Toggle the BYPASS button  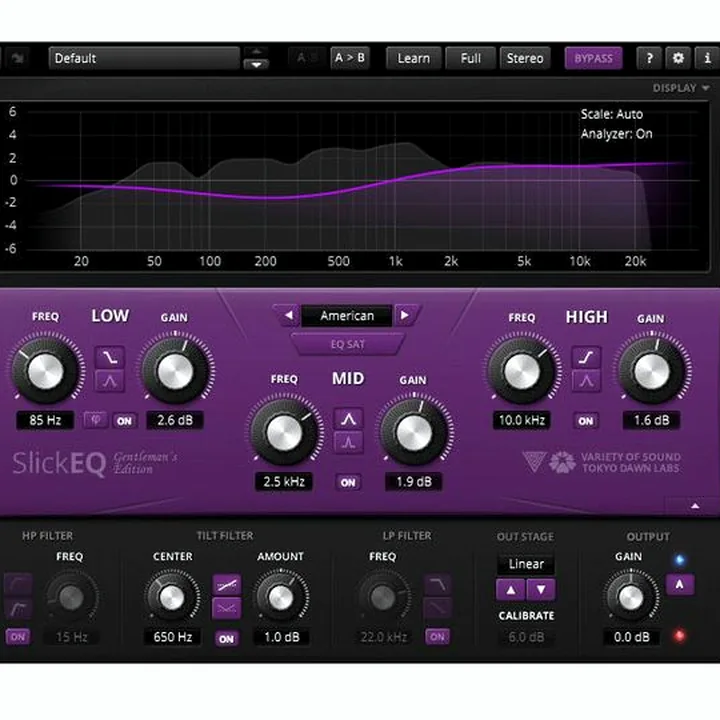(593, 58)
